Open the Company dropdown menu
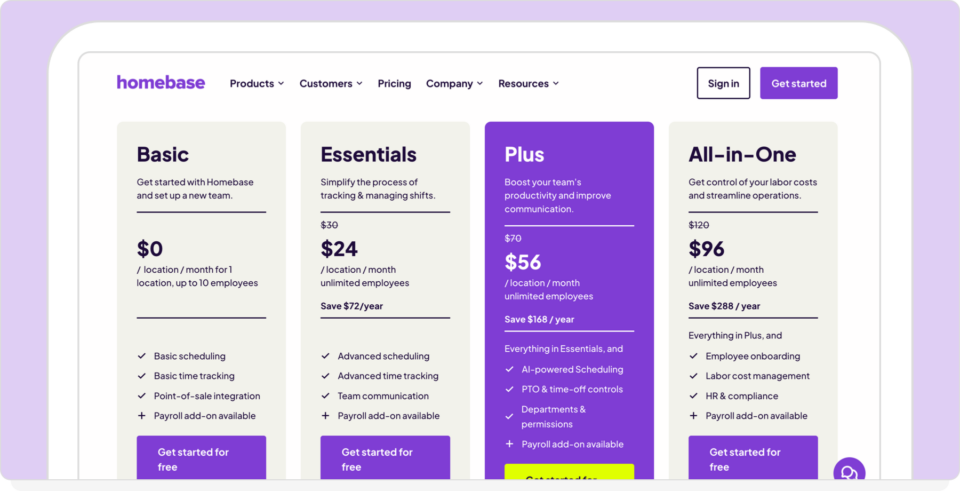 pyautogui.click(x=454, y=84)
